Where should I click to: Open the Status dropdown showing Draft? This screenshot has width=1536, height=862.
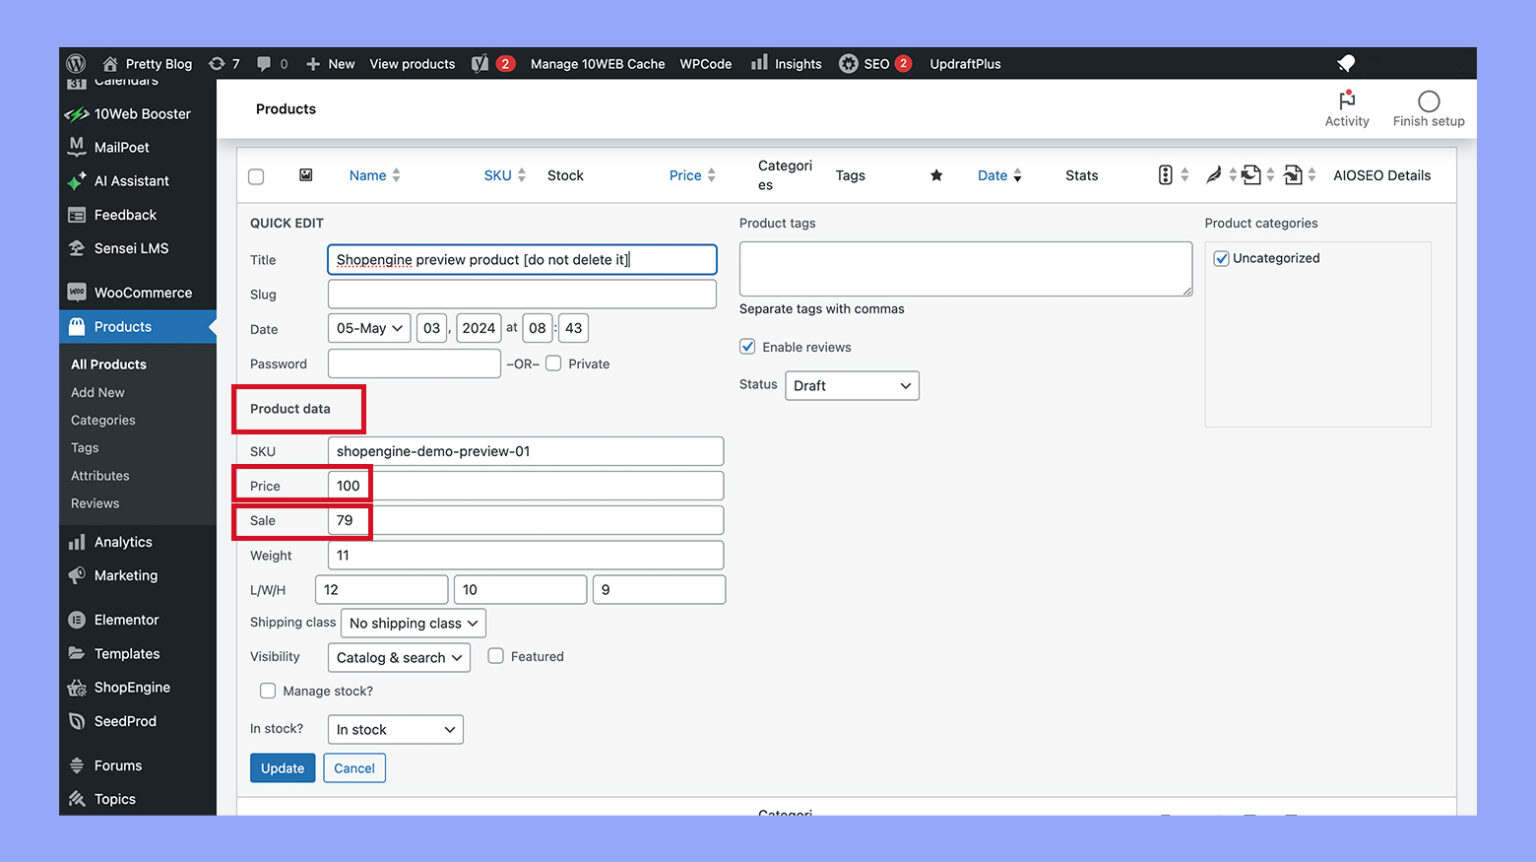tap(851, 385)
